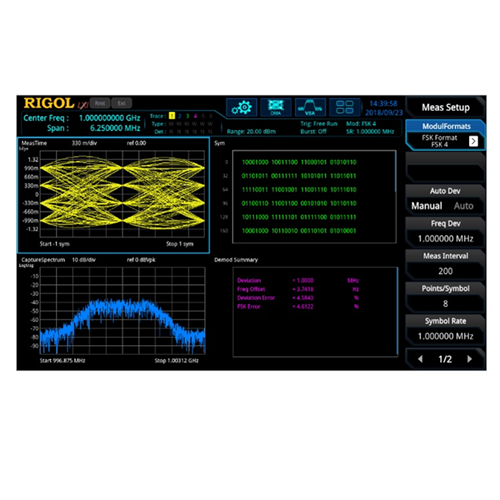500x500 pixels.
Task: Open the Meas Setup menu header
Action: 445,107
